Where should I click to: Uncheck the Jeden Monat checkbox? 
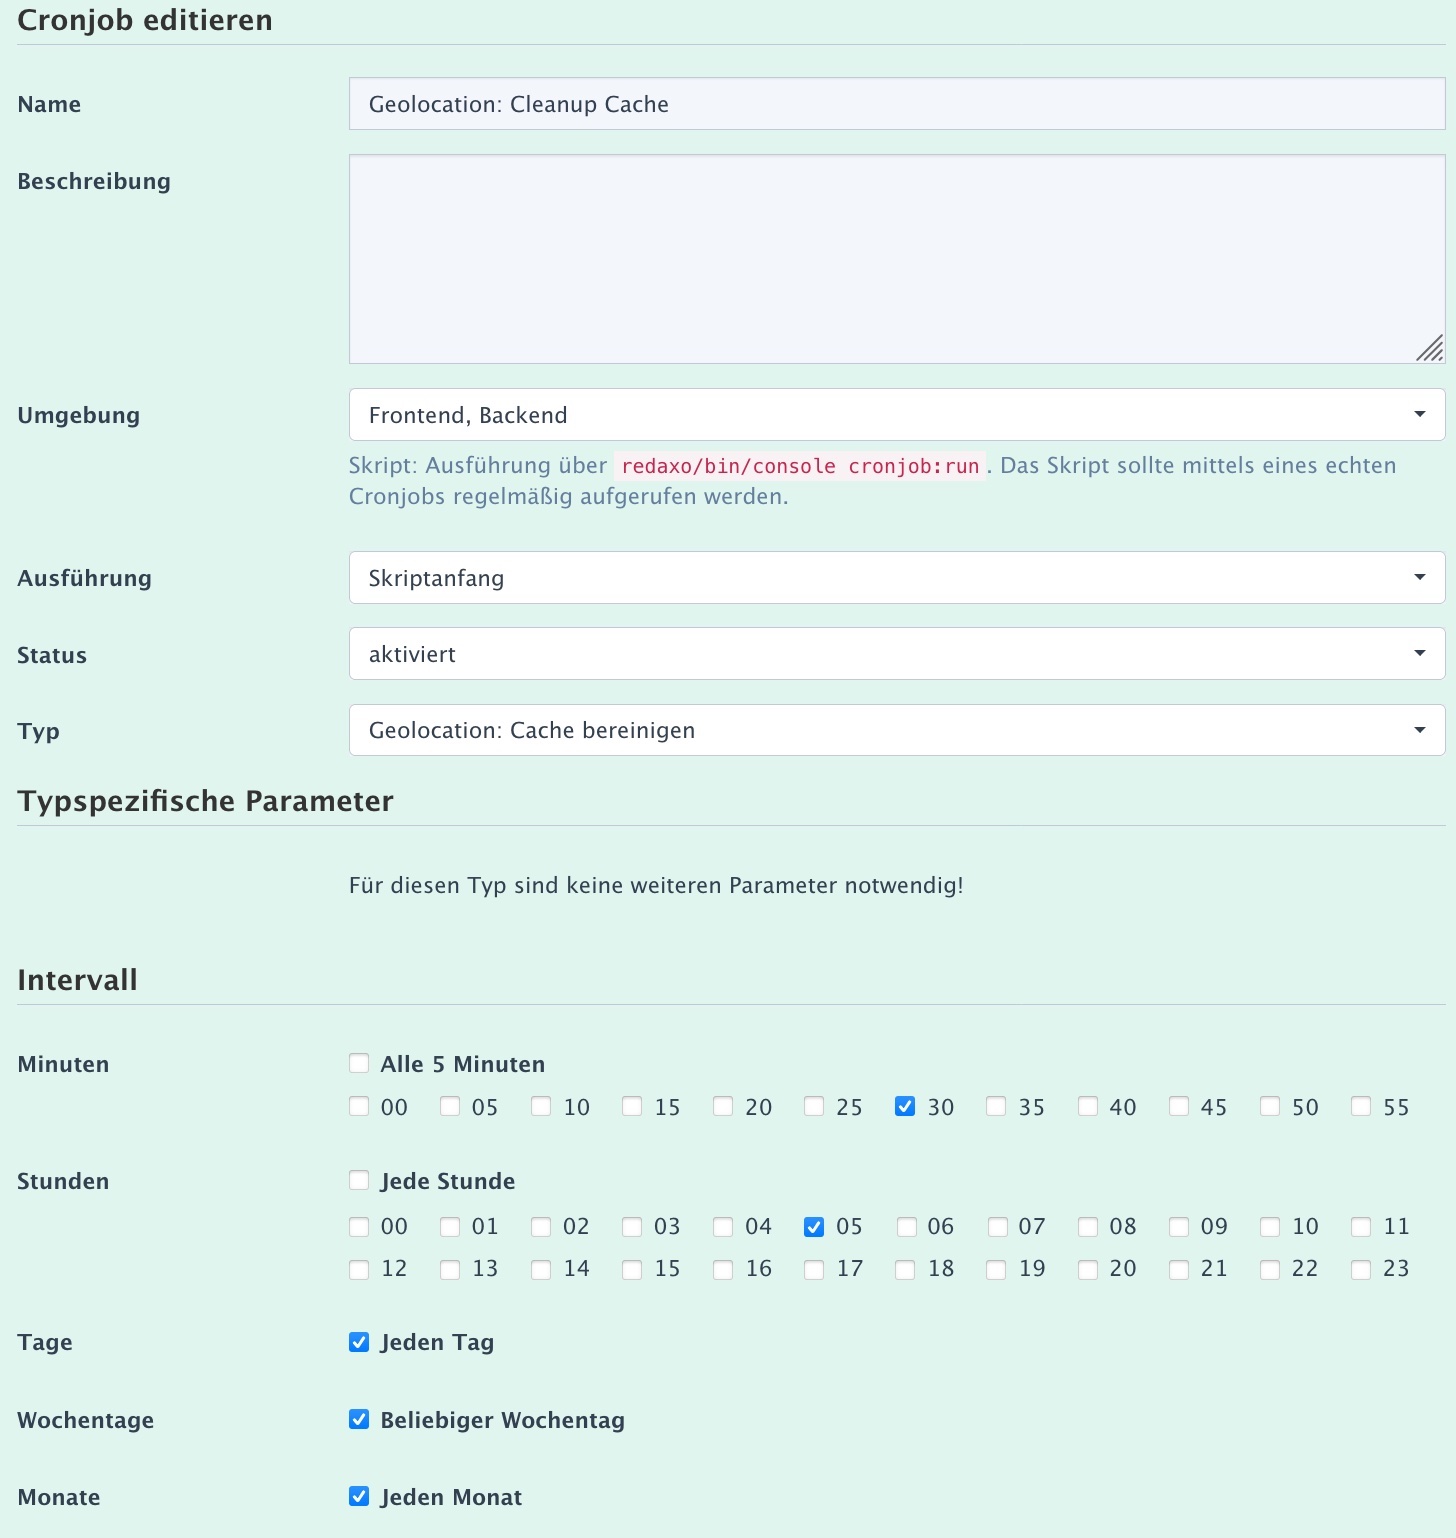(x=359, y=1496)
